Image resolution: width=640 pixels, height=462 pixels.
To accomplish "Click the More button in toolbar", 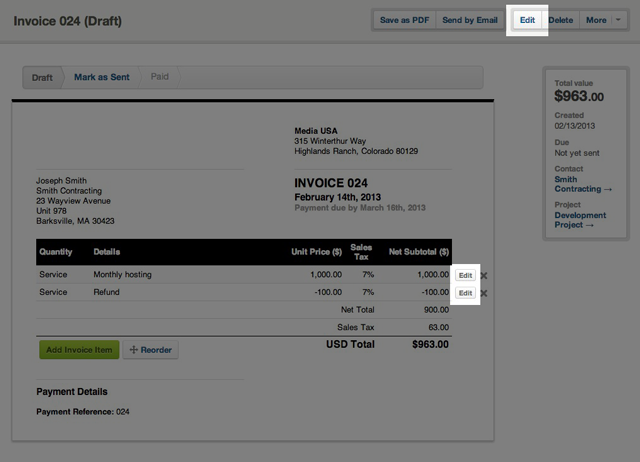I will (595, 20).
